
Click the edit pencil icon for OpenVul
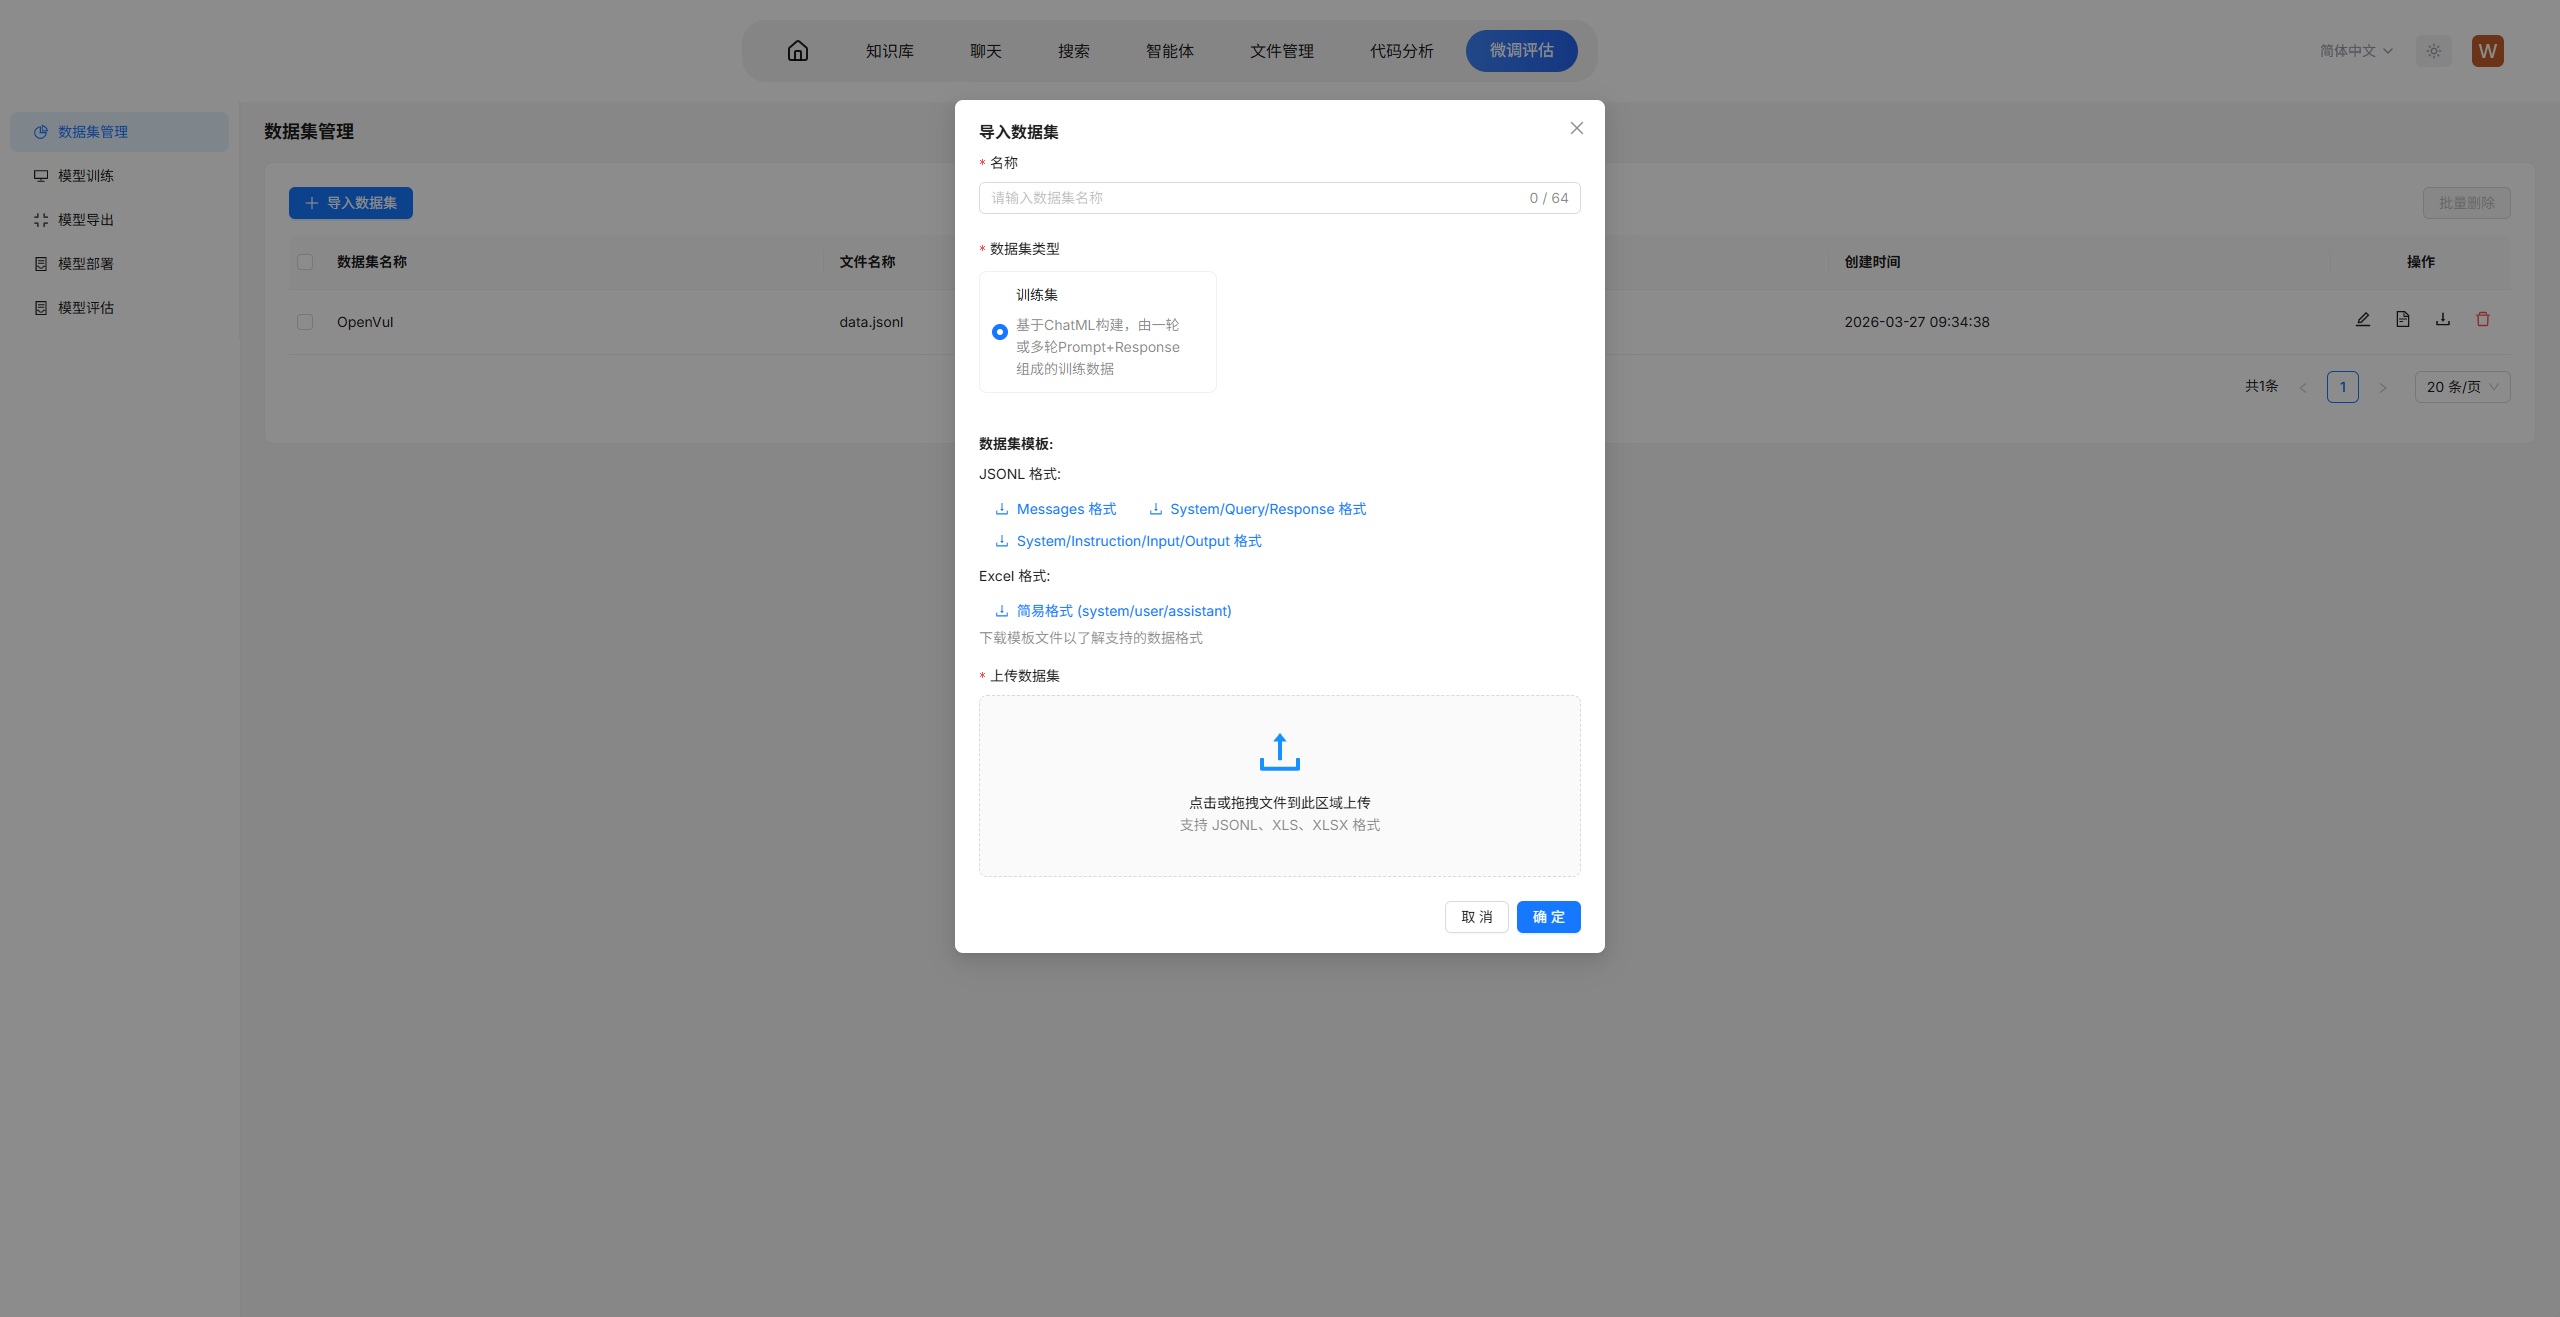point(2362,320)
